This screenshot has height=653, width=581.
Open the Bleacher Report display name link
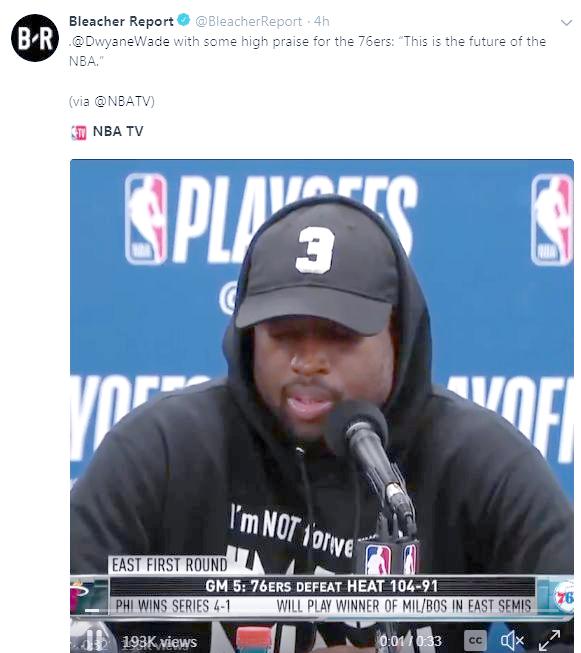[121, 21]
